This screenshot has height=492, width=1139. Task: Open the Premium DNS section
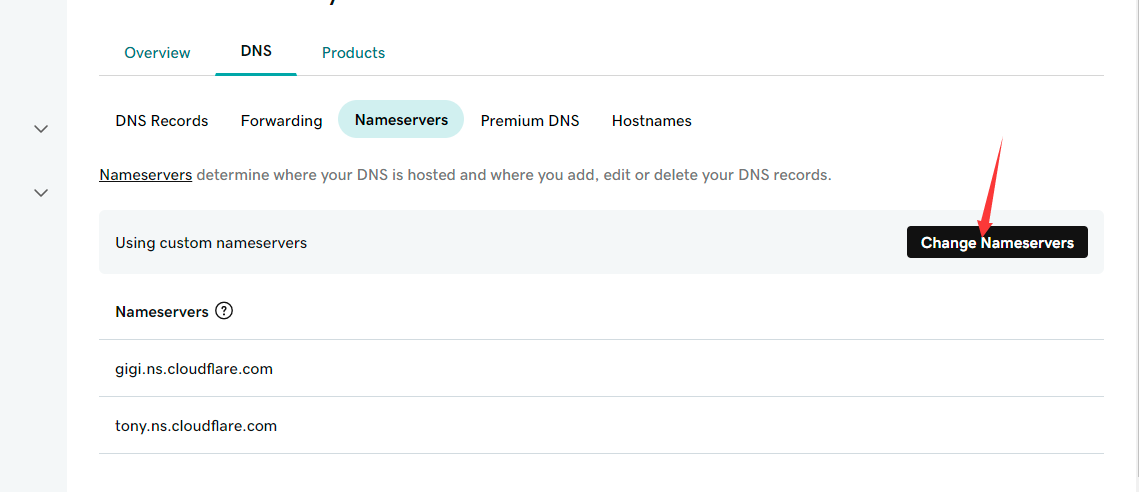(x=530, y=121)
